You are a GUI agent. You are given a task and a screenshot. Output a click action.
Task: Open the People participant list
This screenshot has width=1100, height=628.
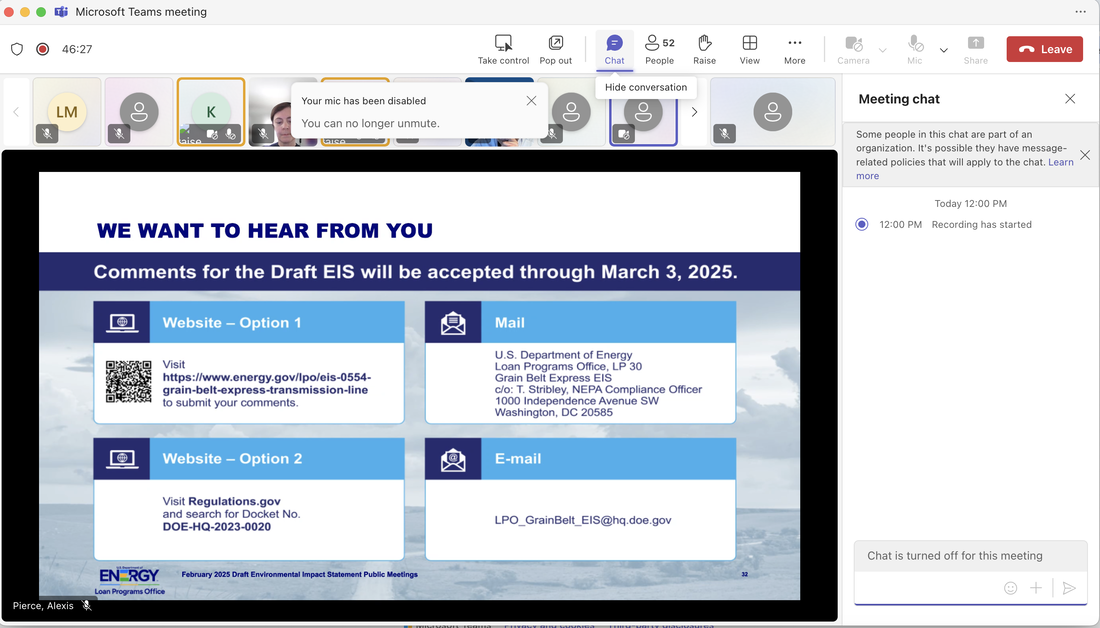(x=659, y=49)
